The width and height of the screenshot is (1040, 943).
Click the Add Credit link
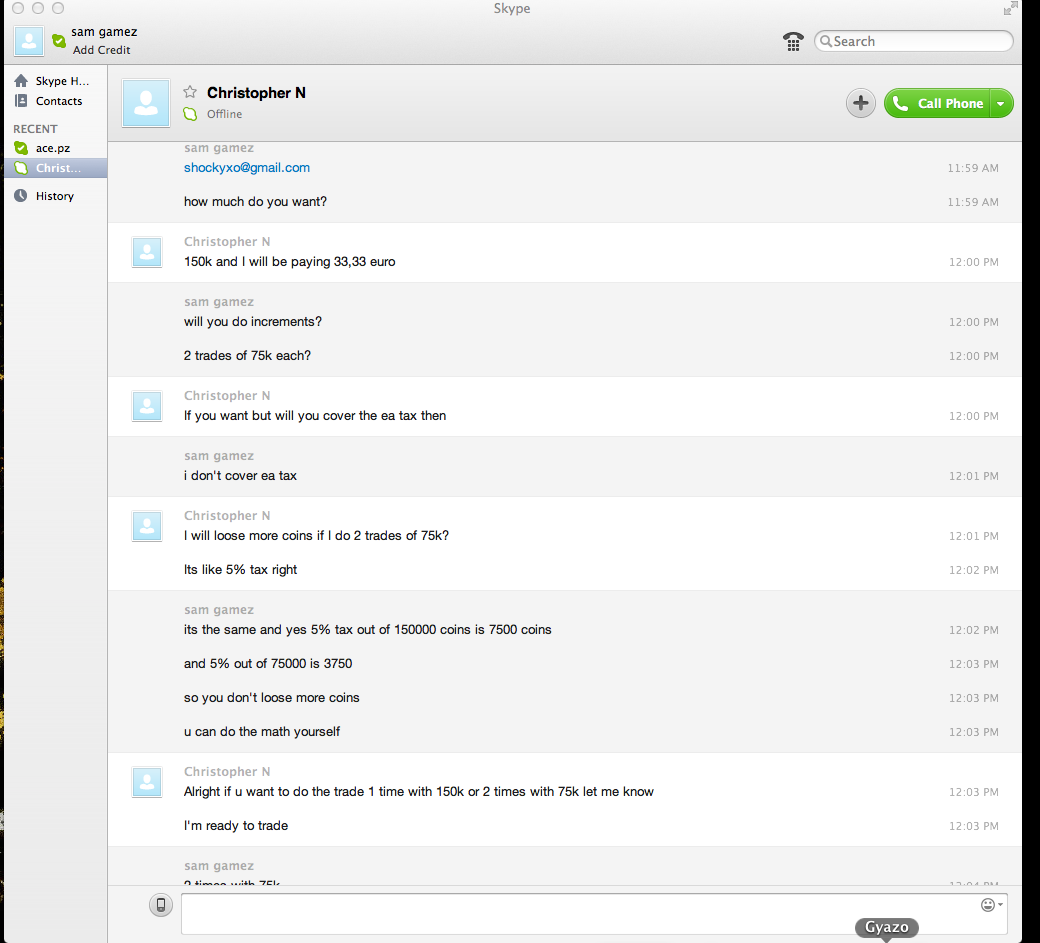click(x=101, y=50)
